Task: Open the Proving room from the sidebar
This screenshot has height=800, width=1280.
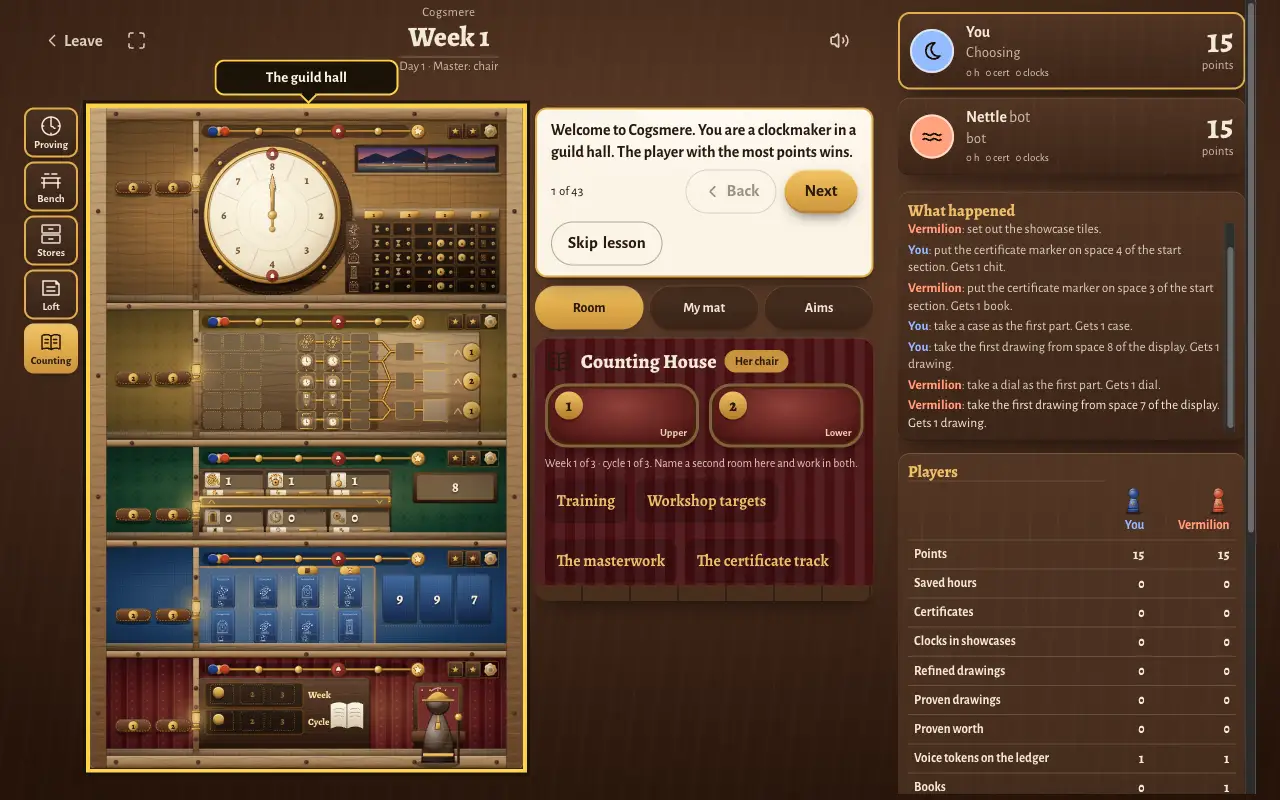Action: [51, 133]
